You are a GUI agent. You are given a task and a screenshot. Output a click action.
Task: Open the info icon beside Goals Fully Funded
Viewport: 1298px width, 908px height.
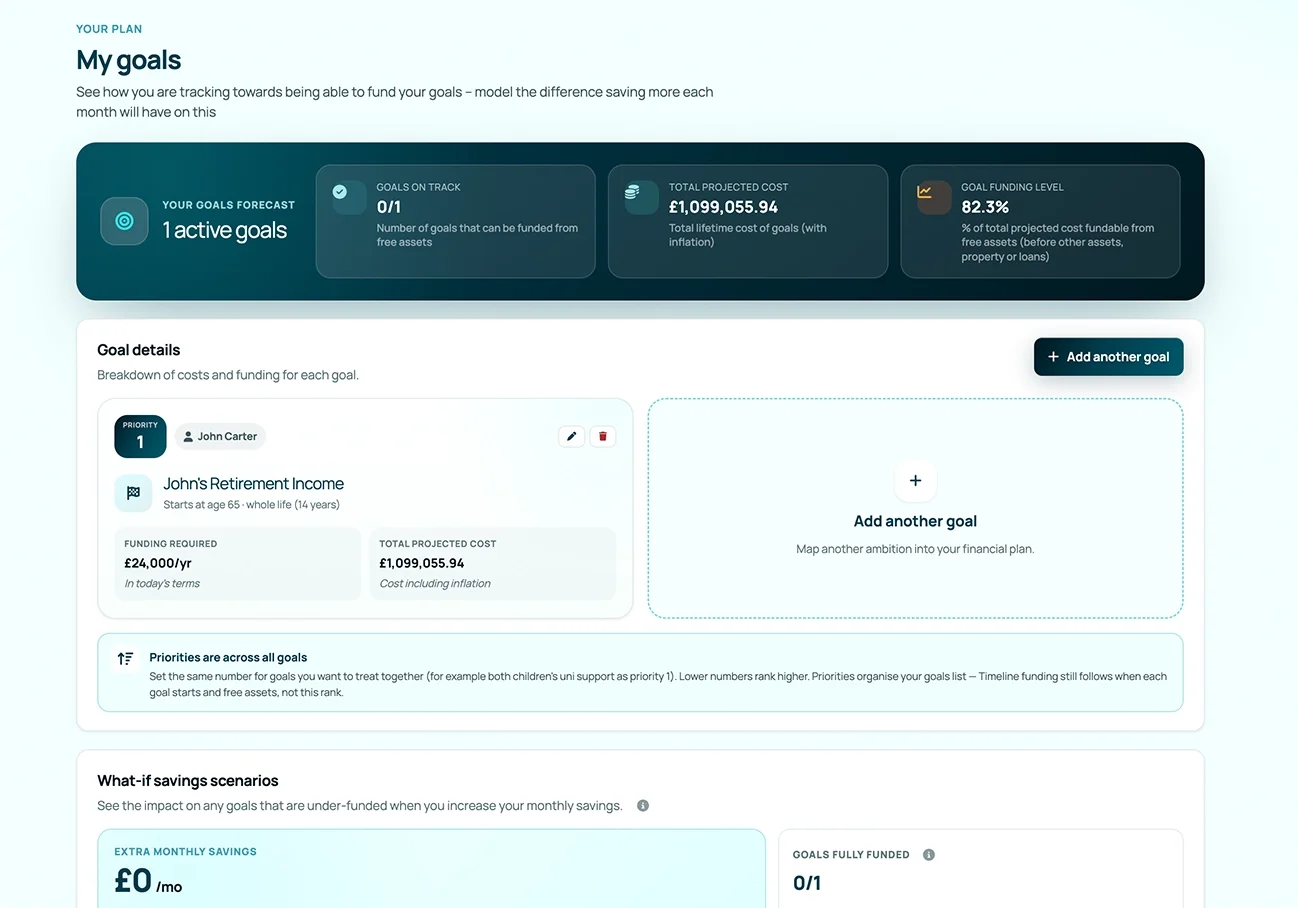click(929, 855)
